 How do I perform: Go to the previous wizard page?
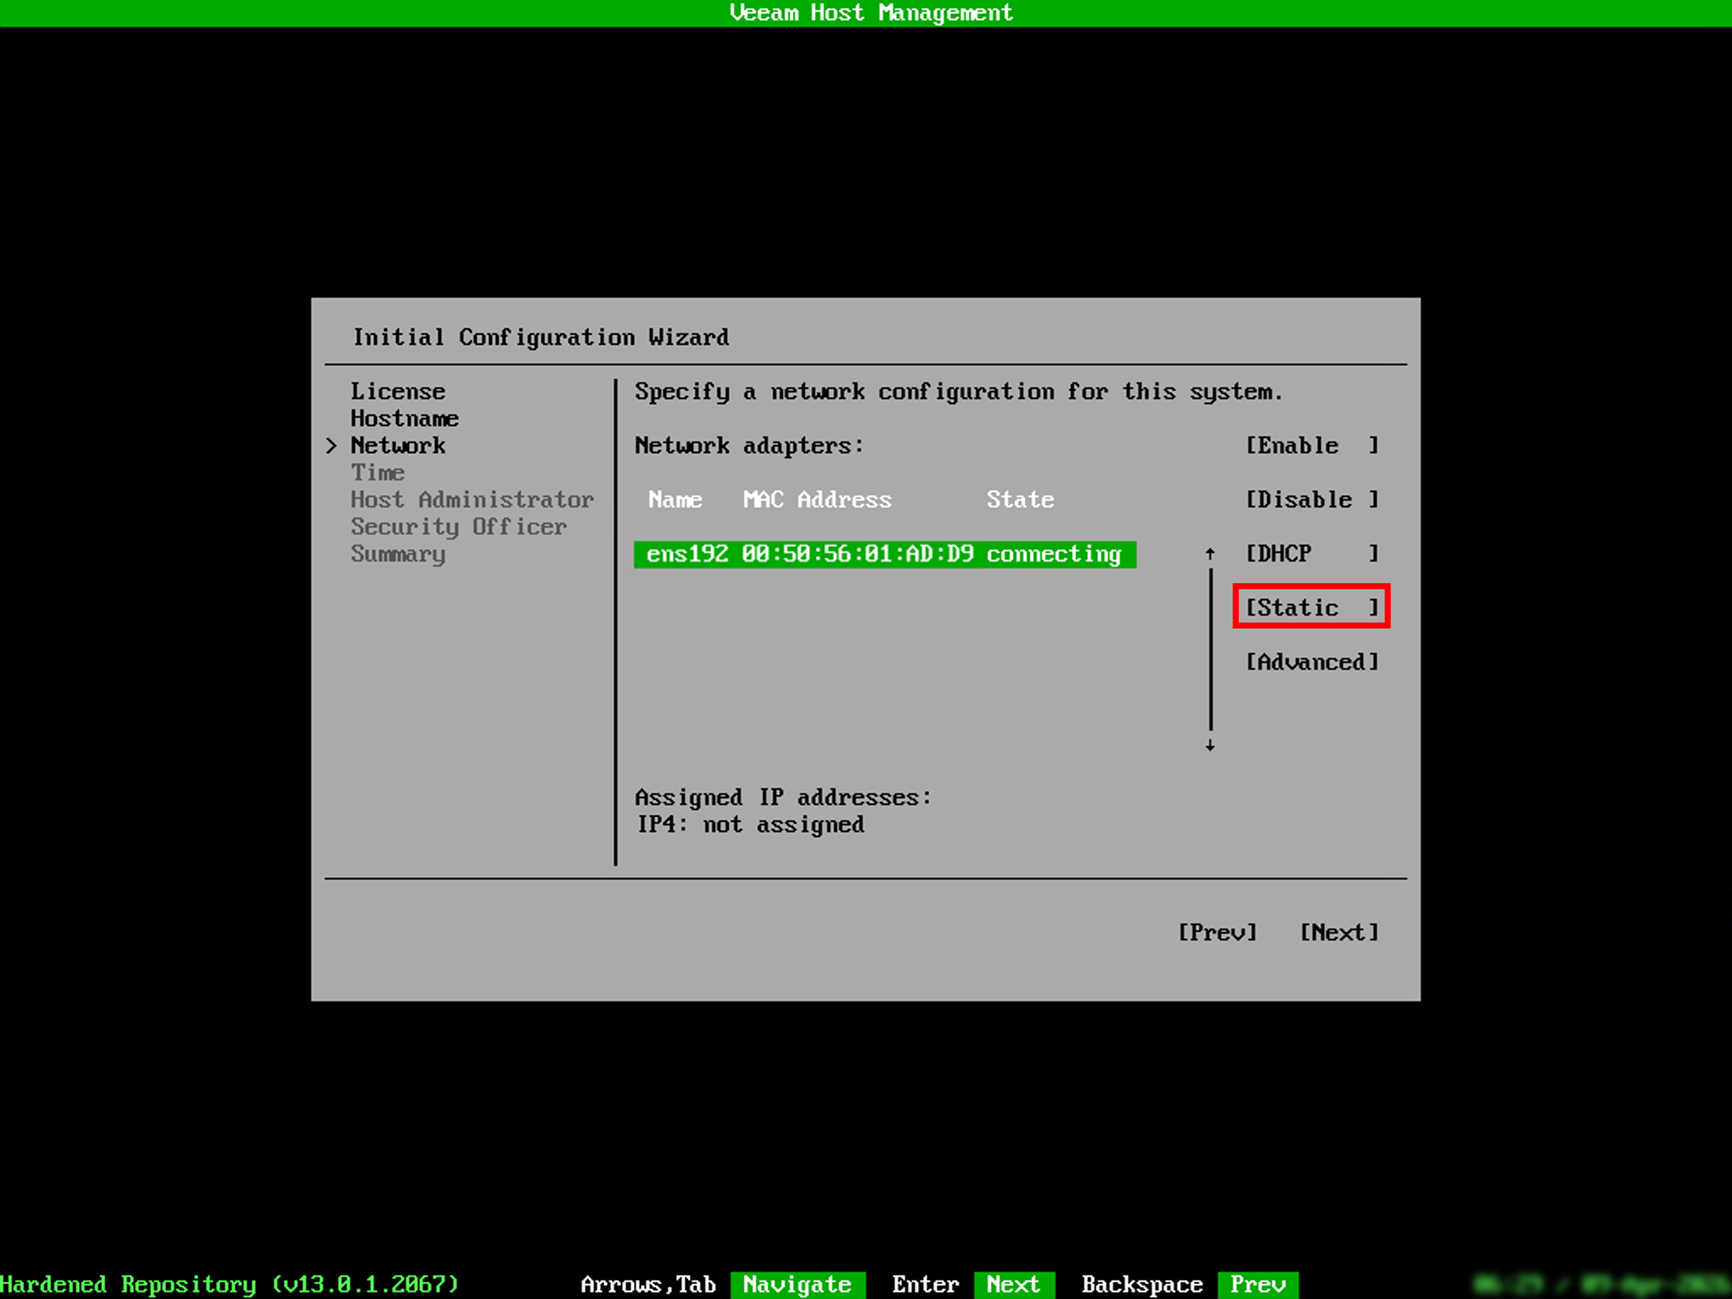point(1218,931)
